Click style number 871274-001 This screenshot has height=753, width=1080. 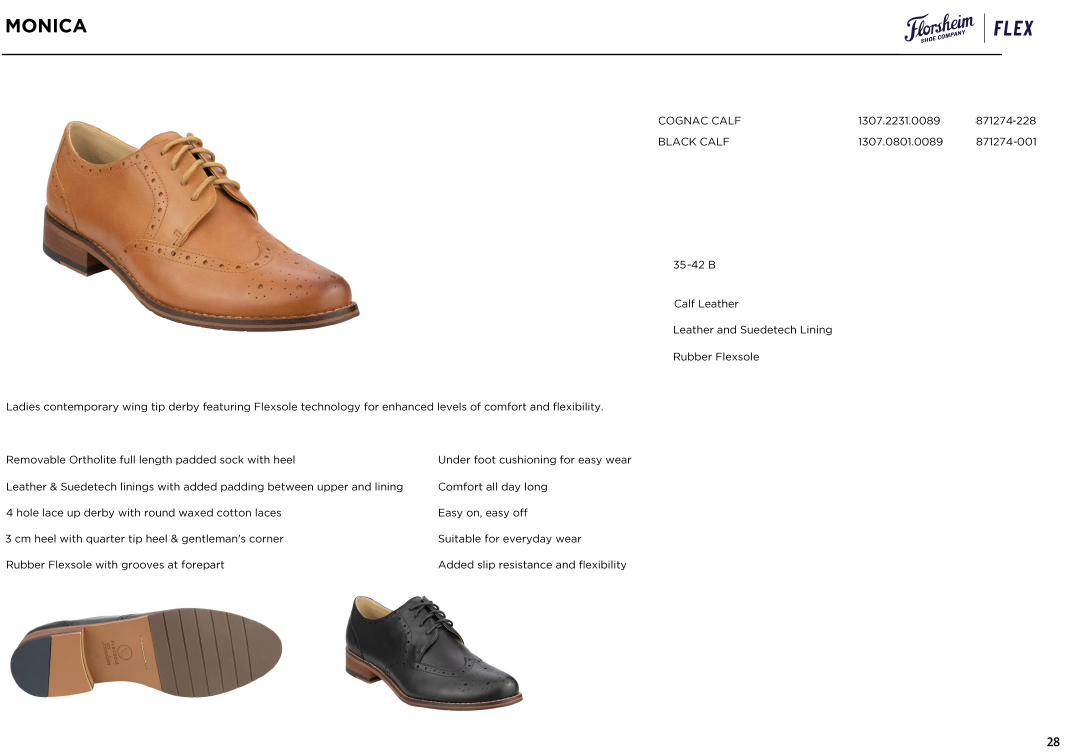click(x=1006, y=141)
